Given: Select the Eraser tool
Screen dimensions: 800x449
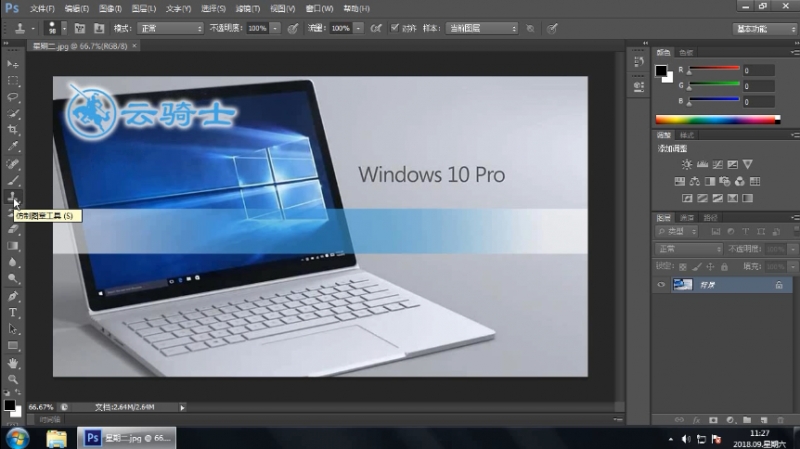Looking at the screenshot, I should [13, 230].
